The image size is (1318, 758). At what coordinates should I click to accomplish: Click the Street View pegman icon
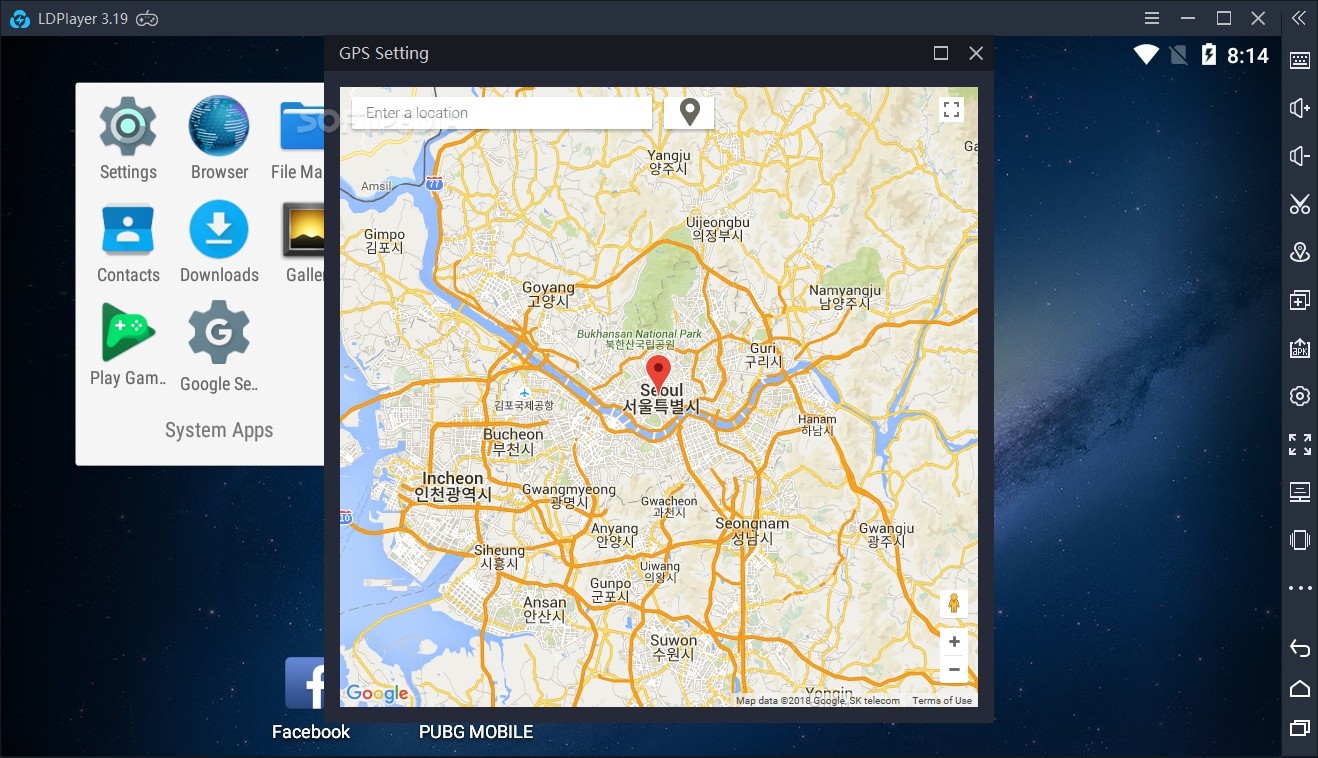coord(954,603)
